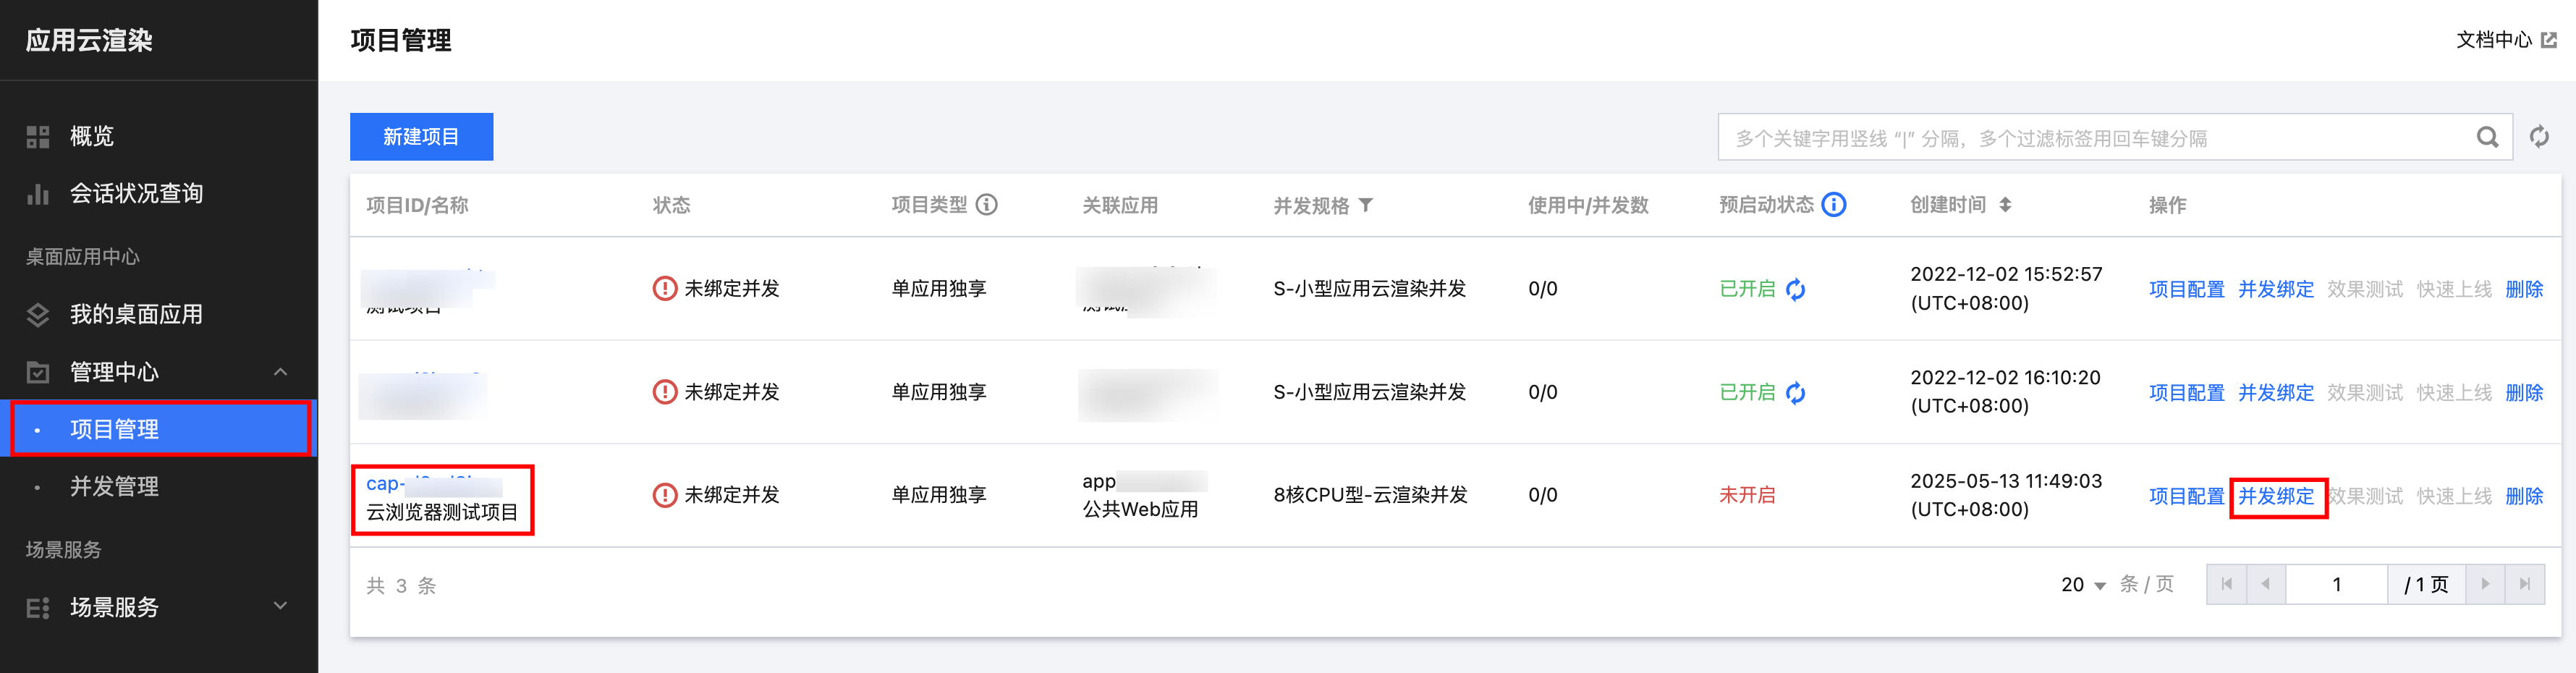Refresh prelaunch status in second row
Image resolution: width=2576 pixels, height=673 pixels.
point(1796,393)
